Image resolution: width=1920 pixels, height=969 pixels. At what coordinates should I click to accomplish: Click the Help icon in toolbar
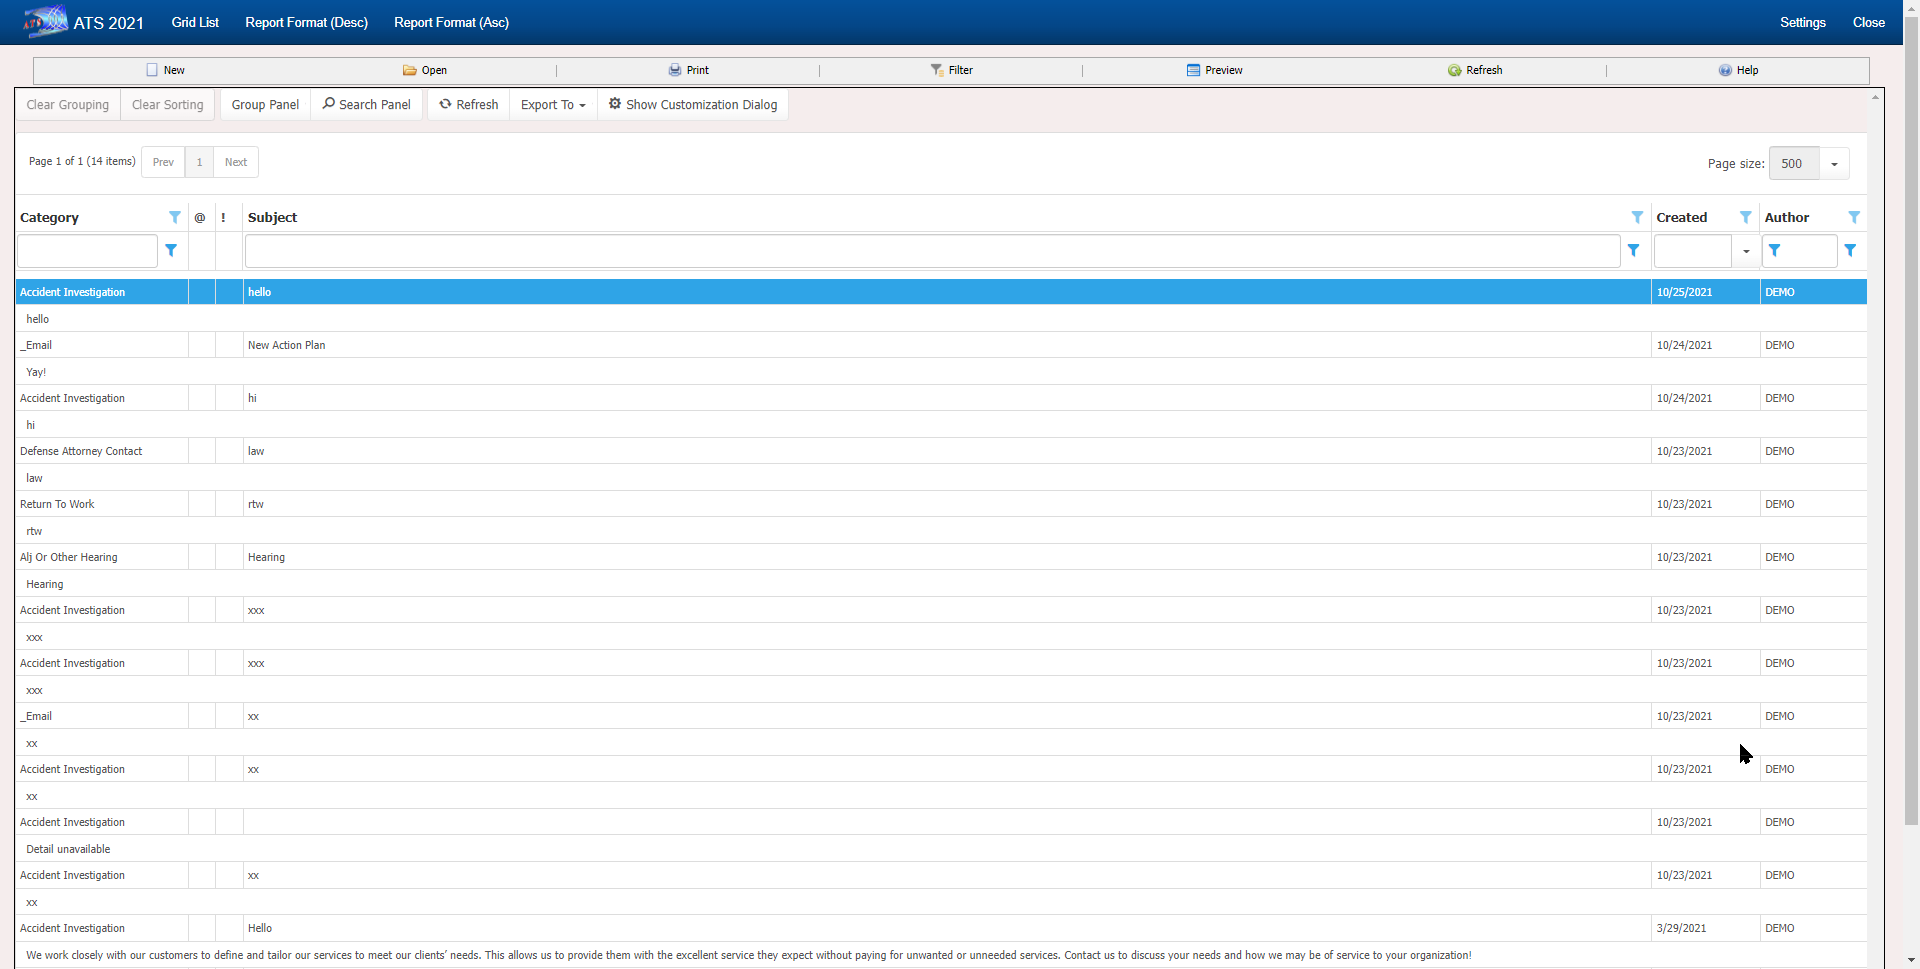pos(1725,70)
